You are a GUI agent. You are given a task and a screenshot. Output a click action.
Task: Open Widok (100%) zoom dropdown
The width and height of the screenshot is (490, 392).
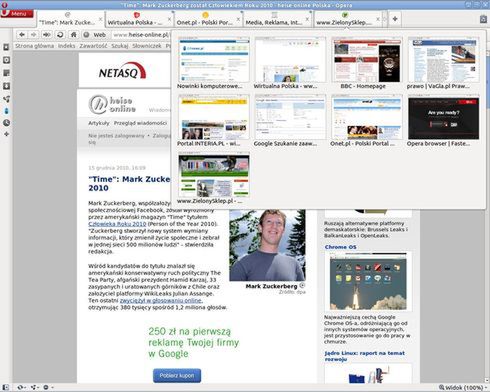coord(462,387)
